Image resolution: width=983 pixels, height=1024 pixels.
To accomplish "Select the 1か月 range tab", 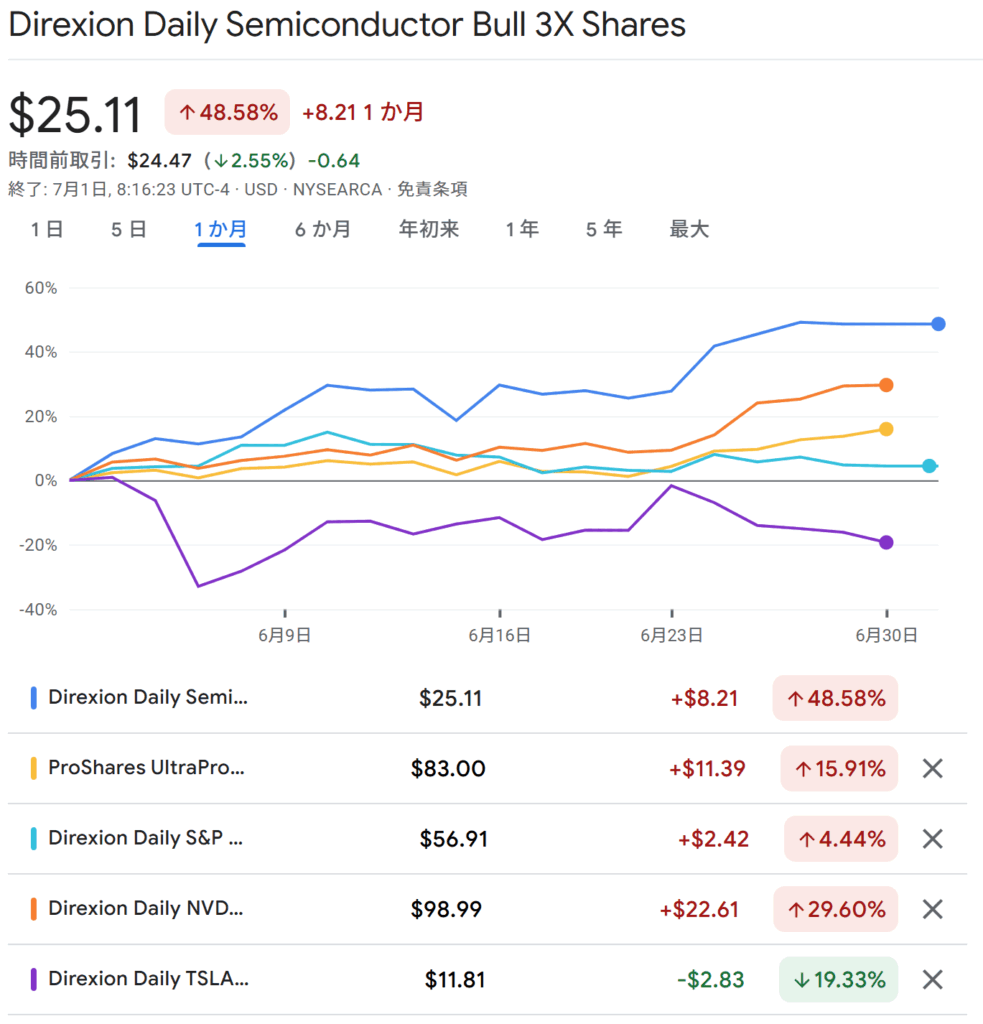I will pos(221,229).
